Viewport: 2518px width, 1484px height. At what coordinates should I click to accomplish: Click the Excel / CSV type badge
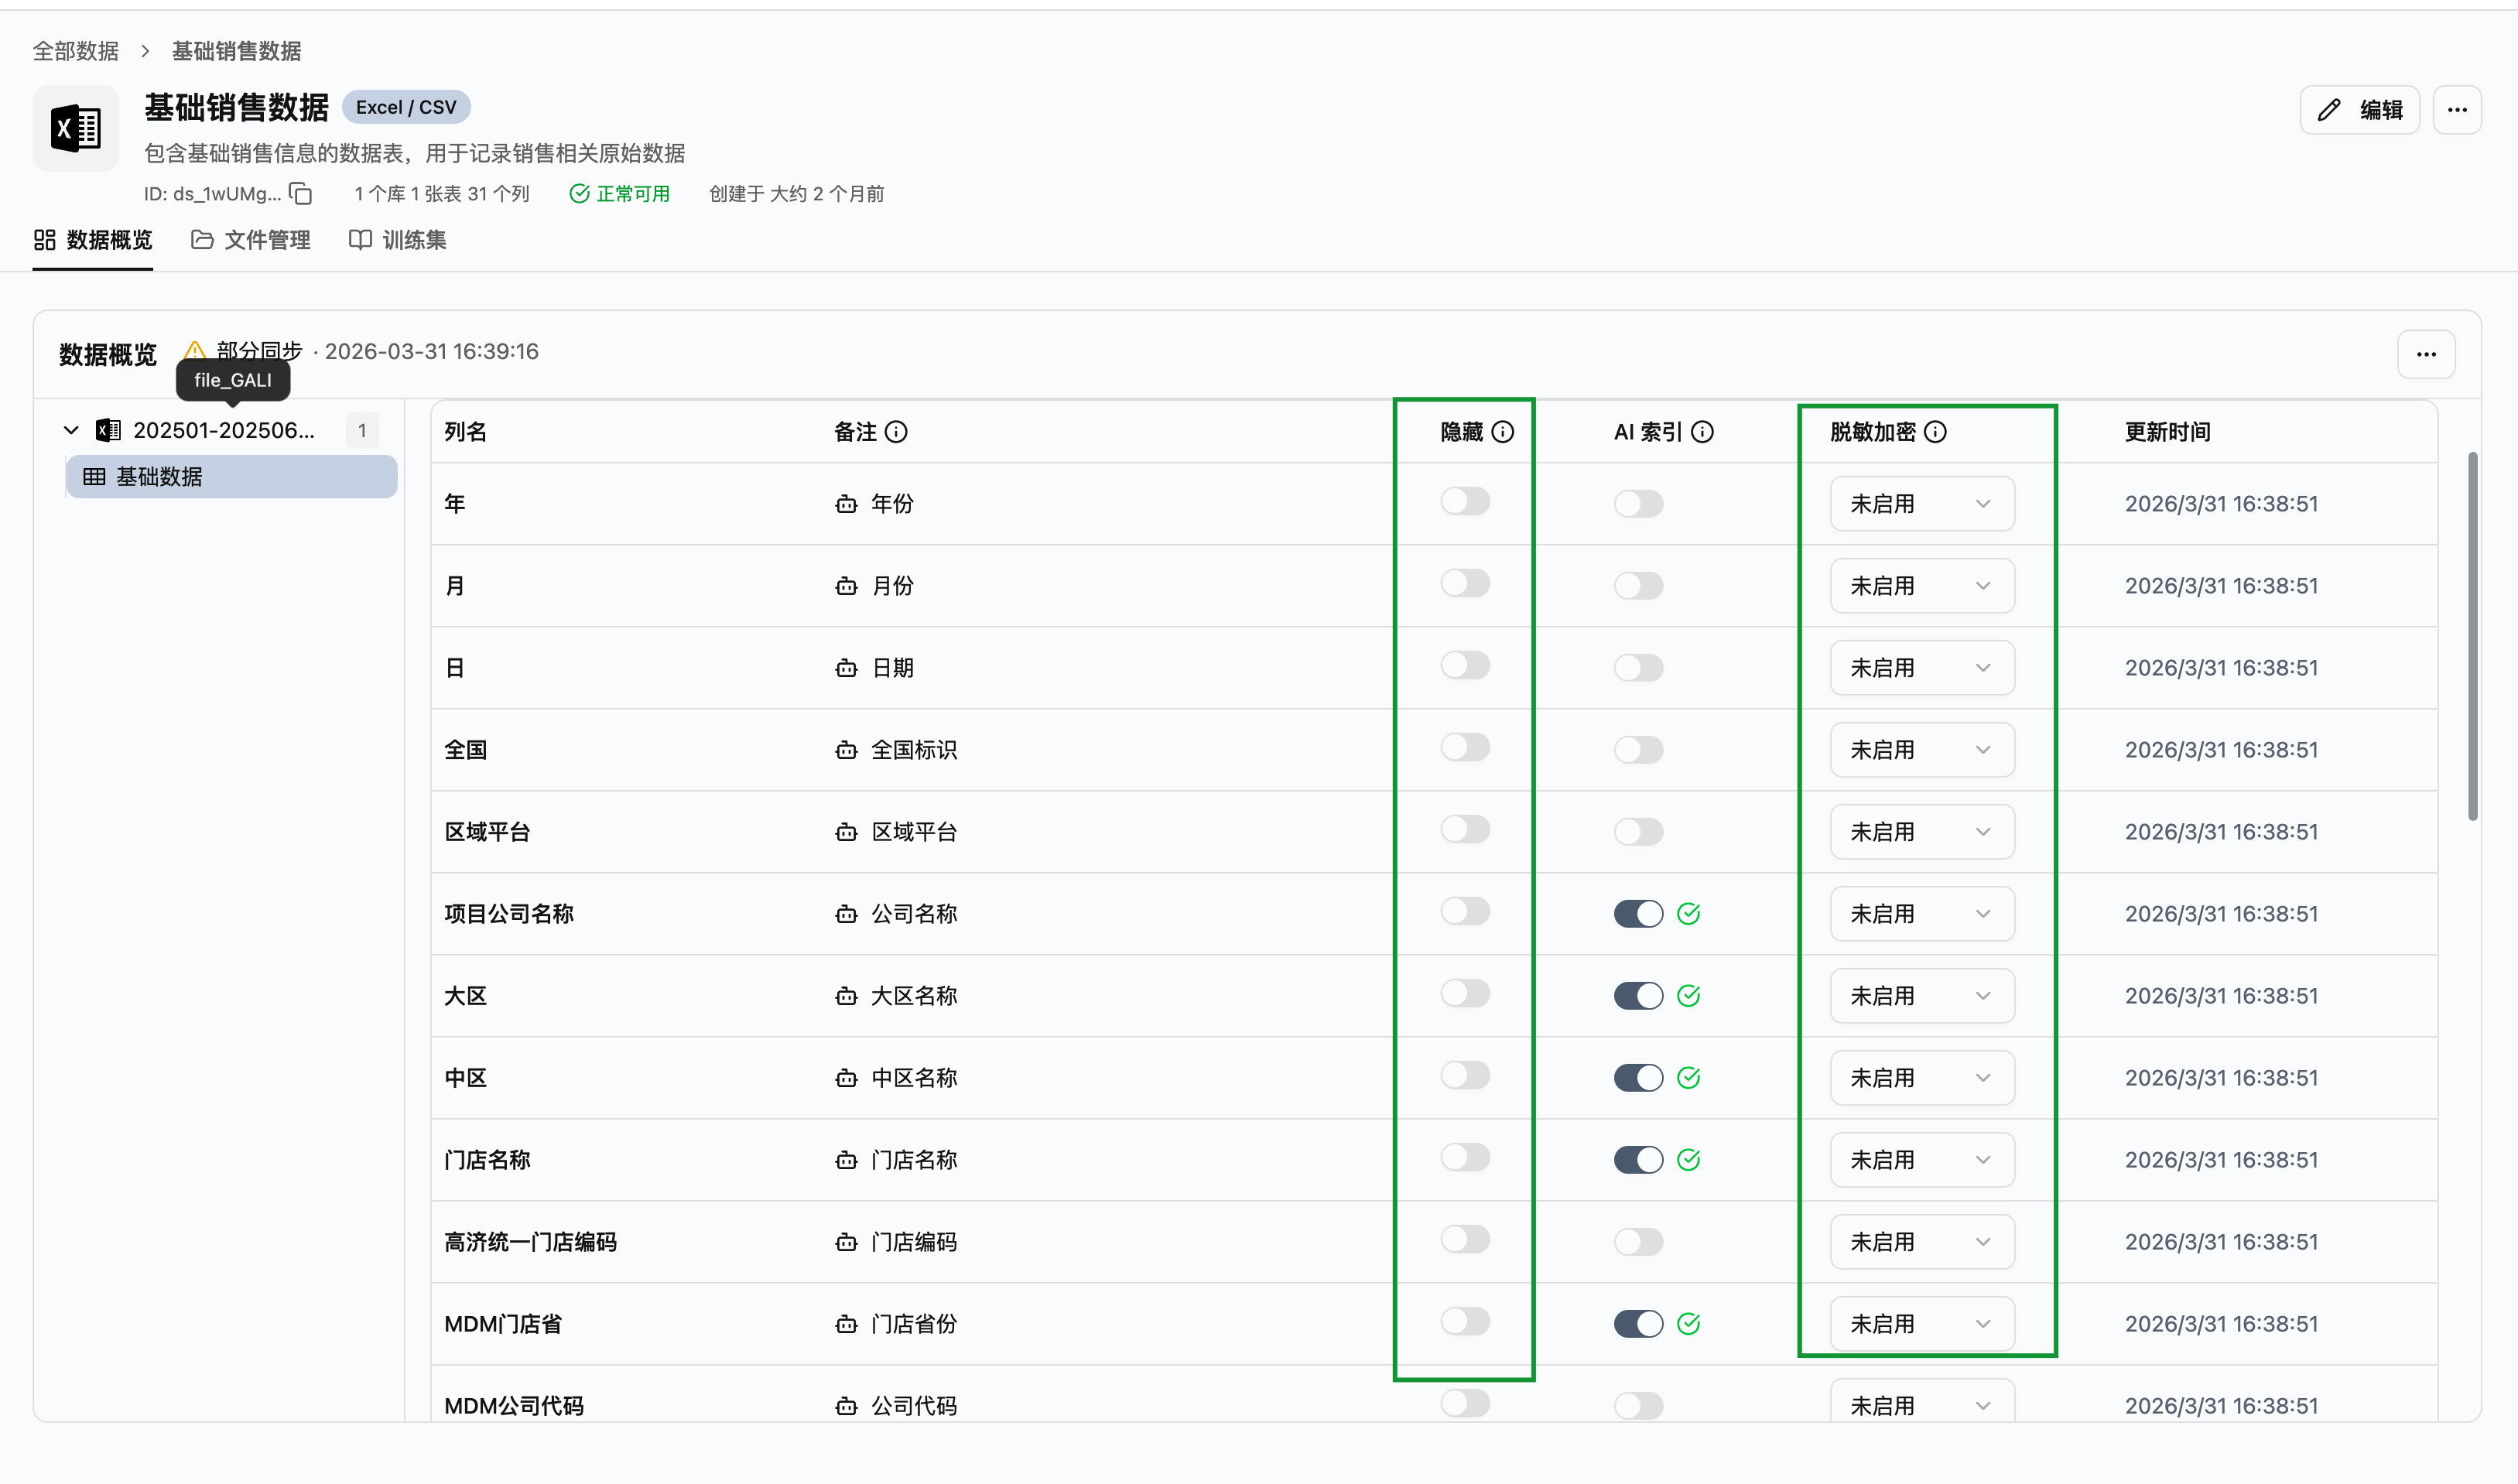pos(406,107)
